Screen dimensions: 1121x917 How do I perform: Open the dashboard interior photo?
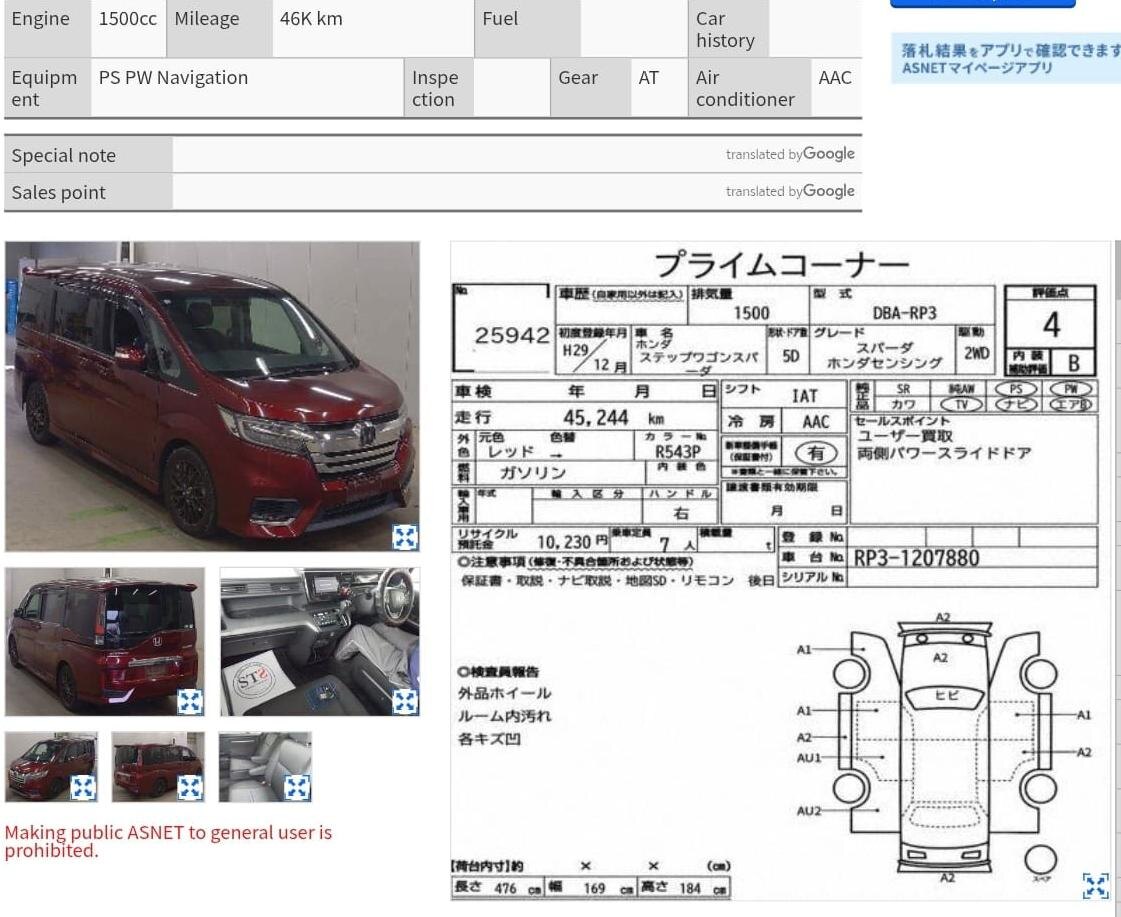[x=320, y=642]
